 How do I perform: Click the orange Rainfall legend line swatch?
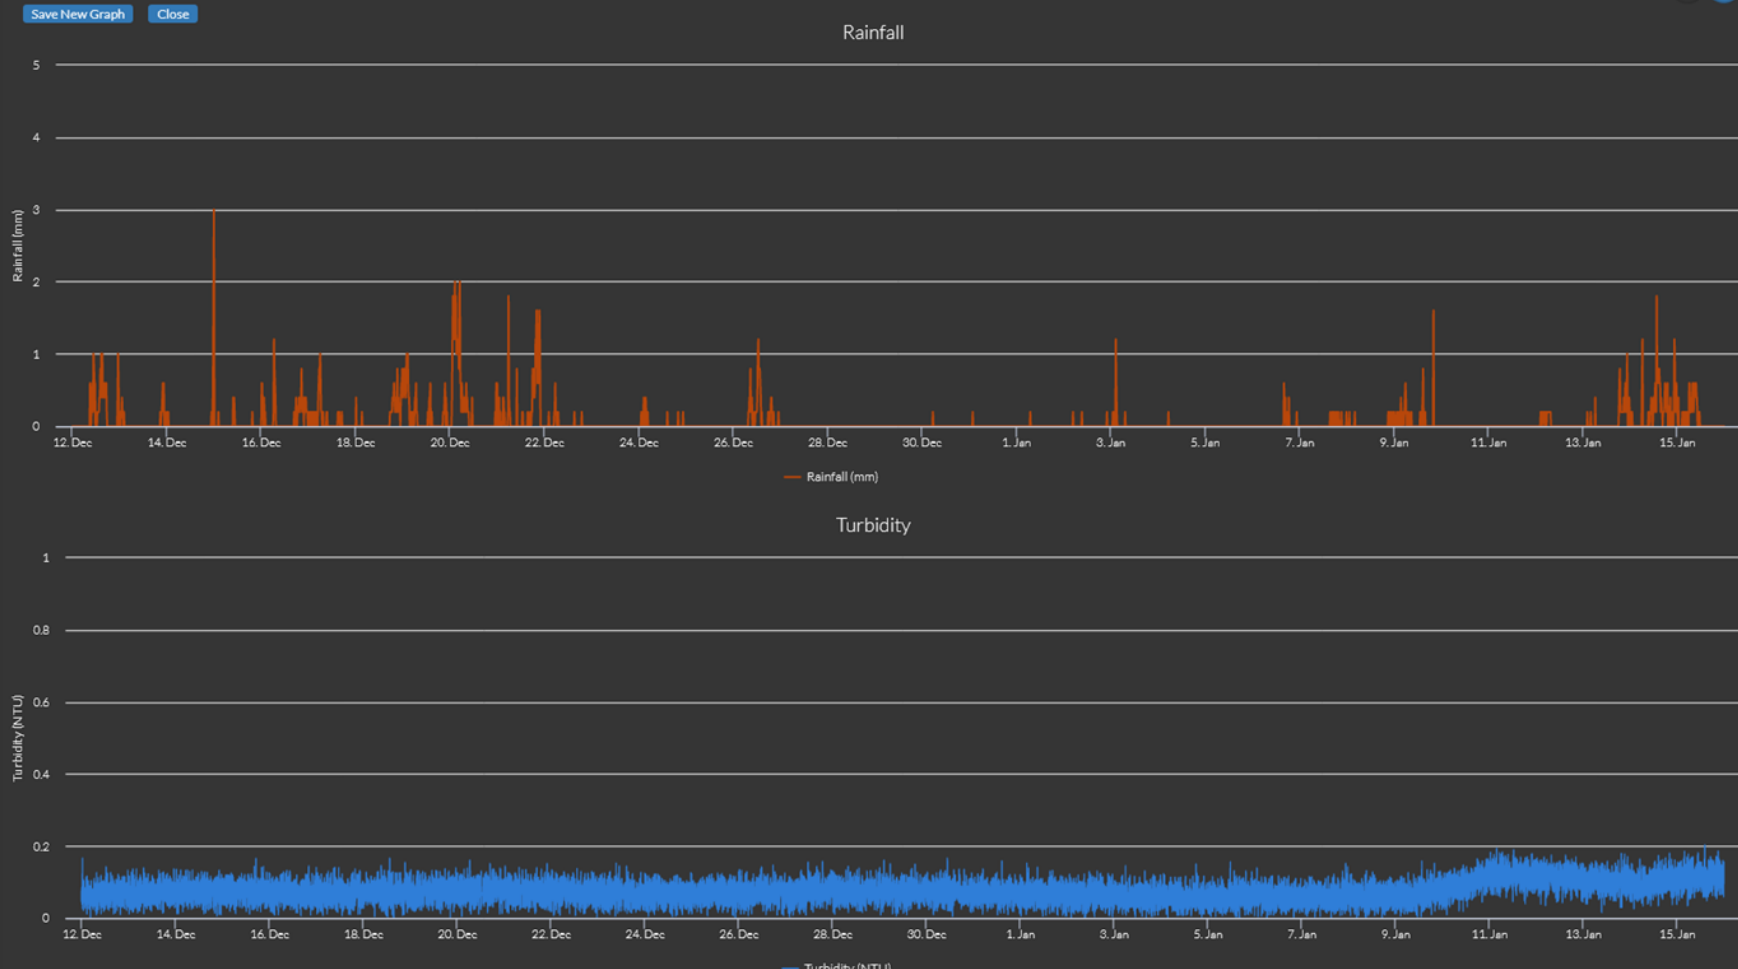click(792, 477)
